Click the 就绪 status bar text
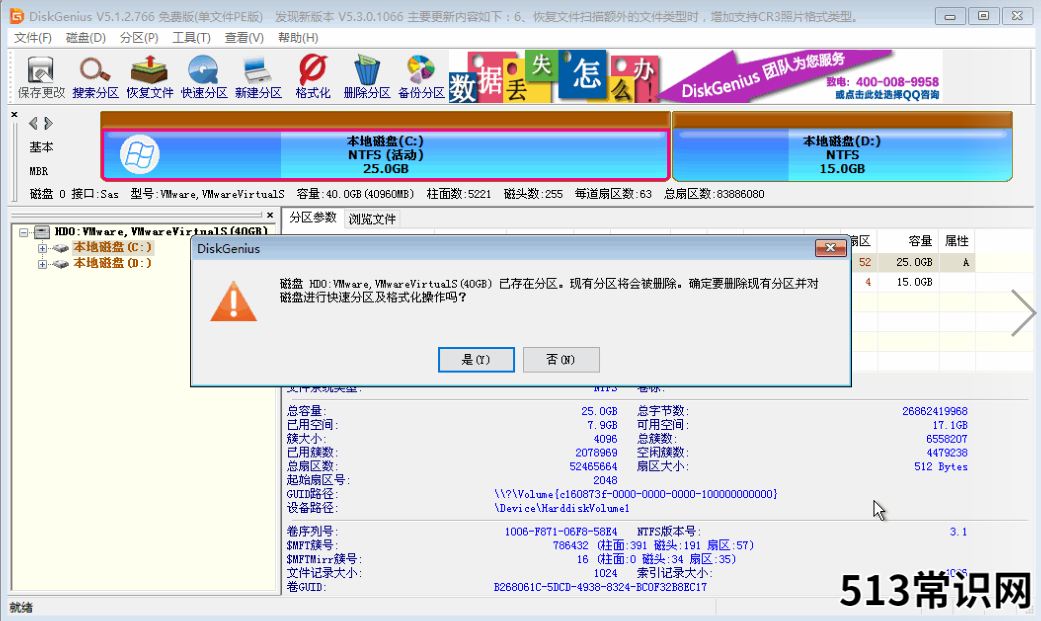1041x621 pixels. pos(21,608)
